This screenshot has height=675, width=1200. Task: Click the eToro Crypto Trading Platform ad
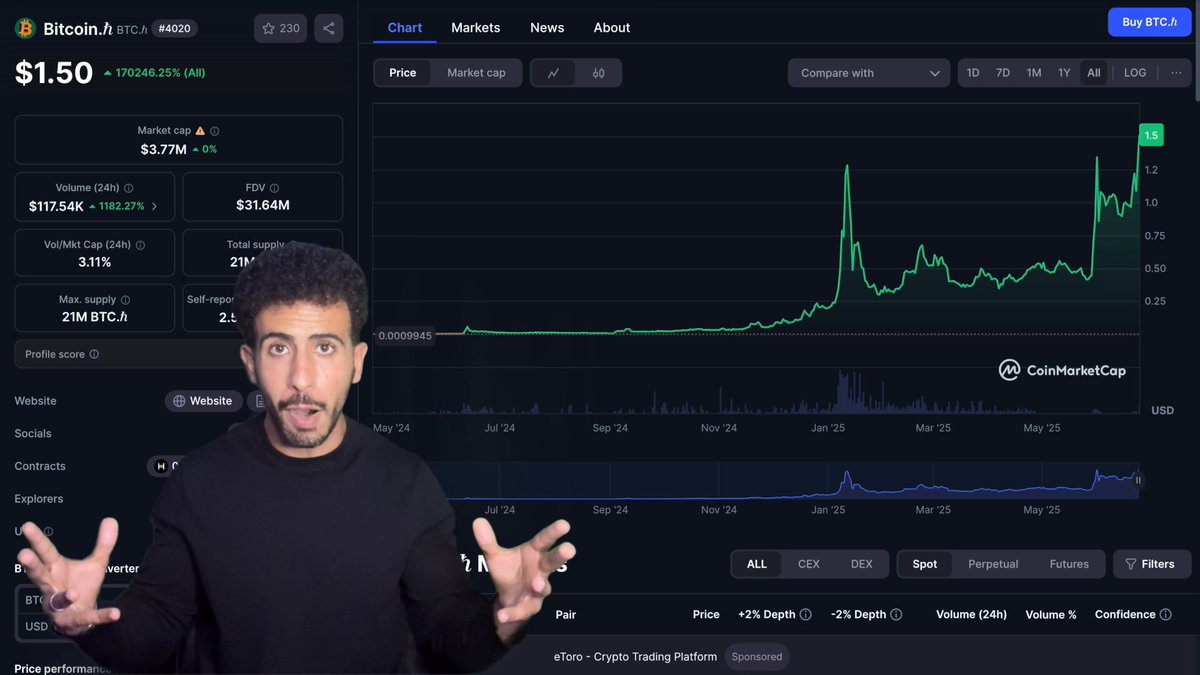click(x=635, y=657)
